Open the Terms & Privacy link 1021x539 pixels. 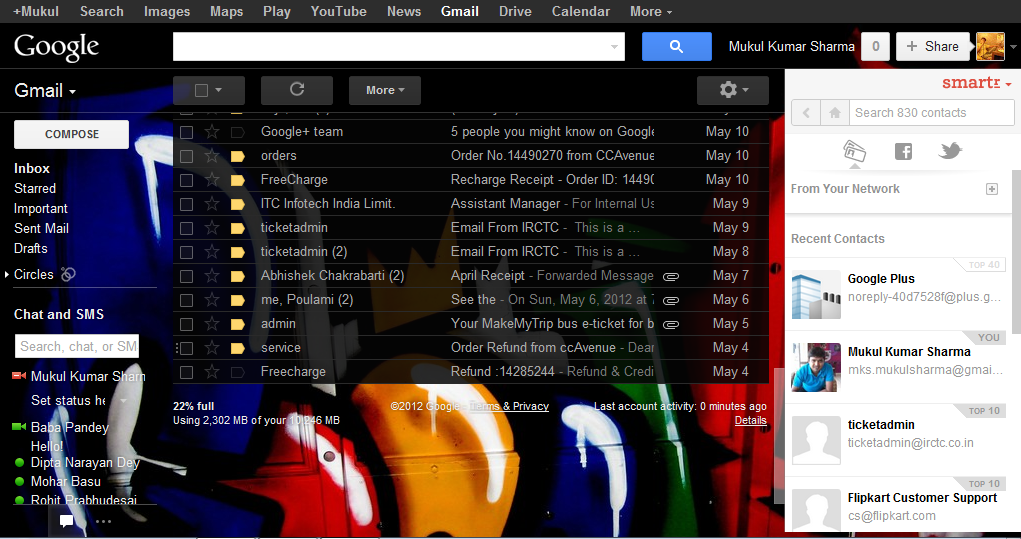point(509,406)
